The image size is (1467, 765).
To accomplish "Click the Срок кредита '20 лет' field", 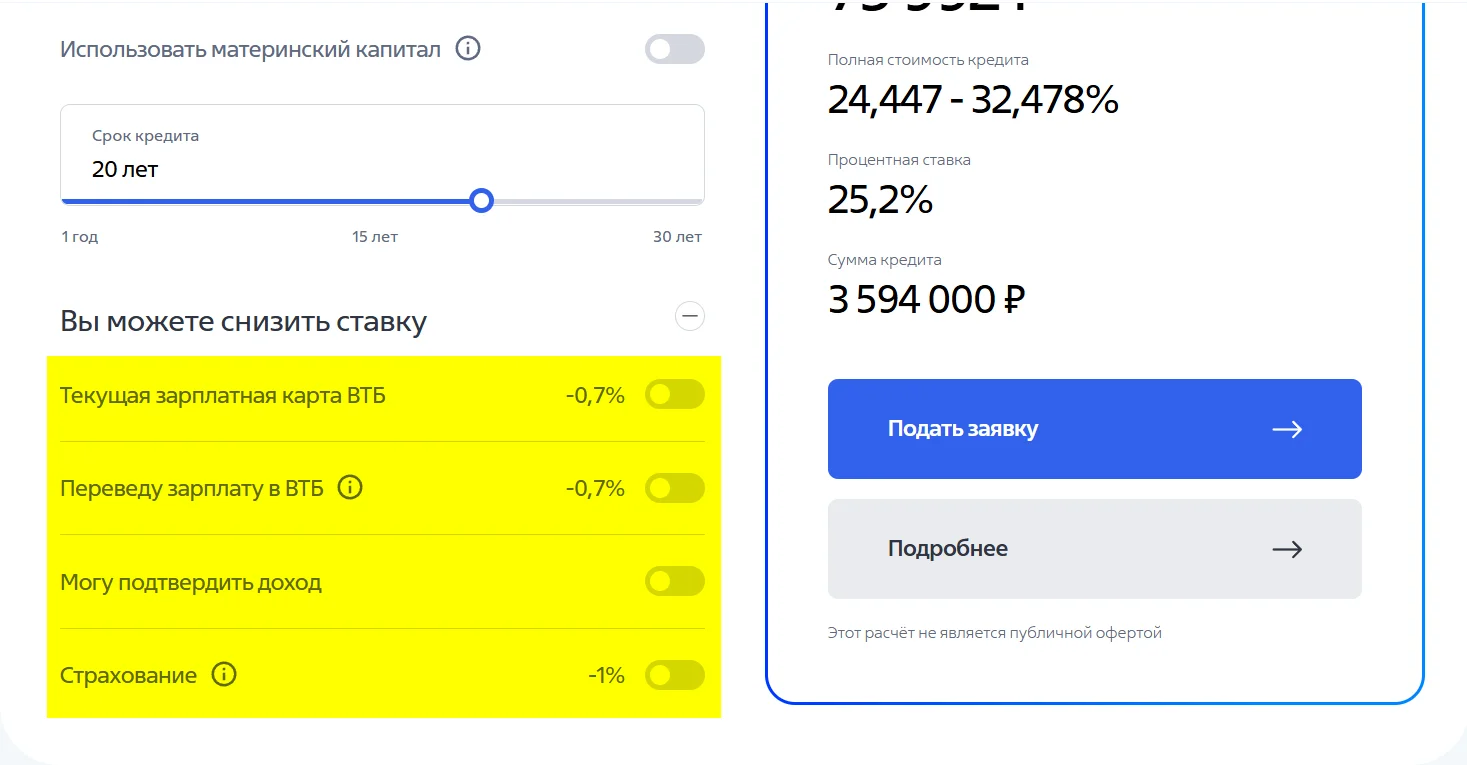I will tap(382, 155).
